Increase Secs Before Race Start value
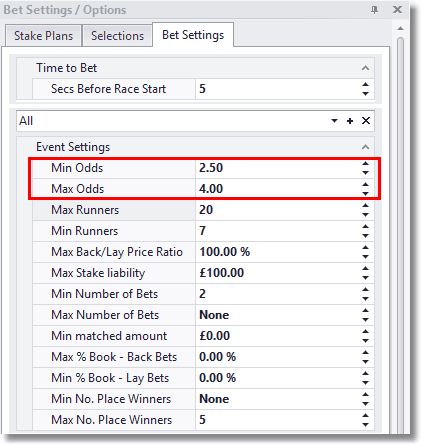 pos(365,85)
